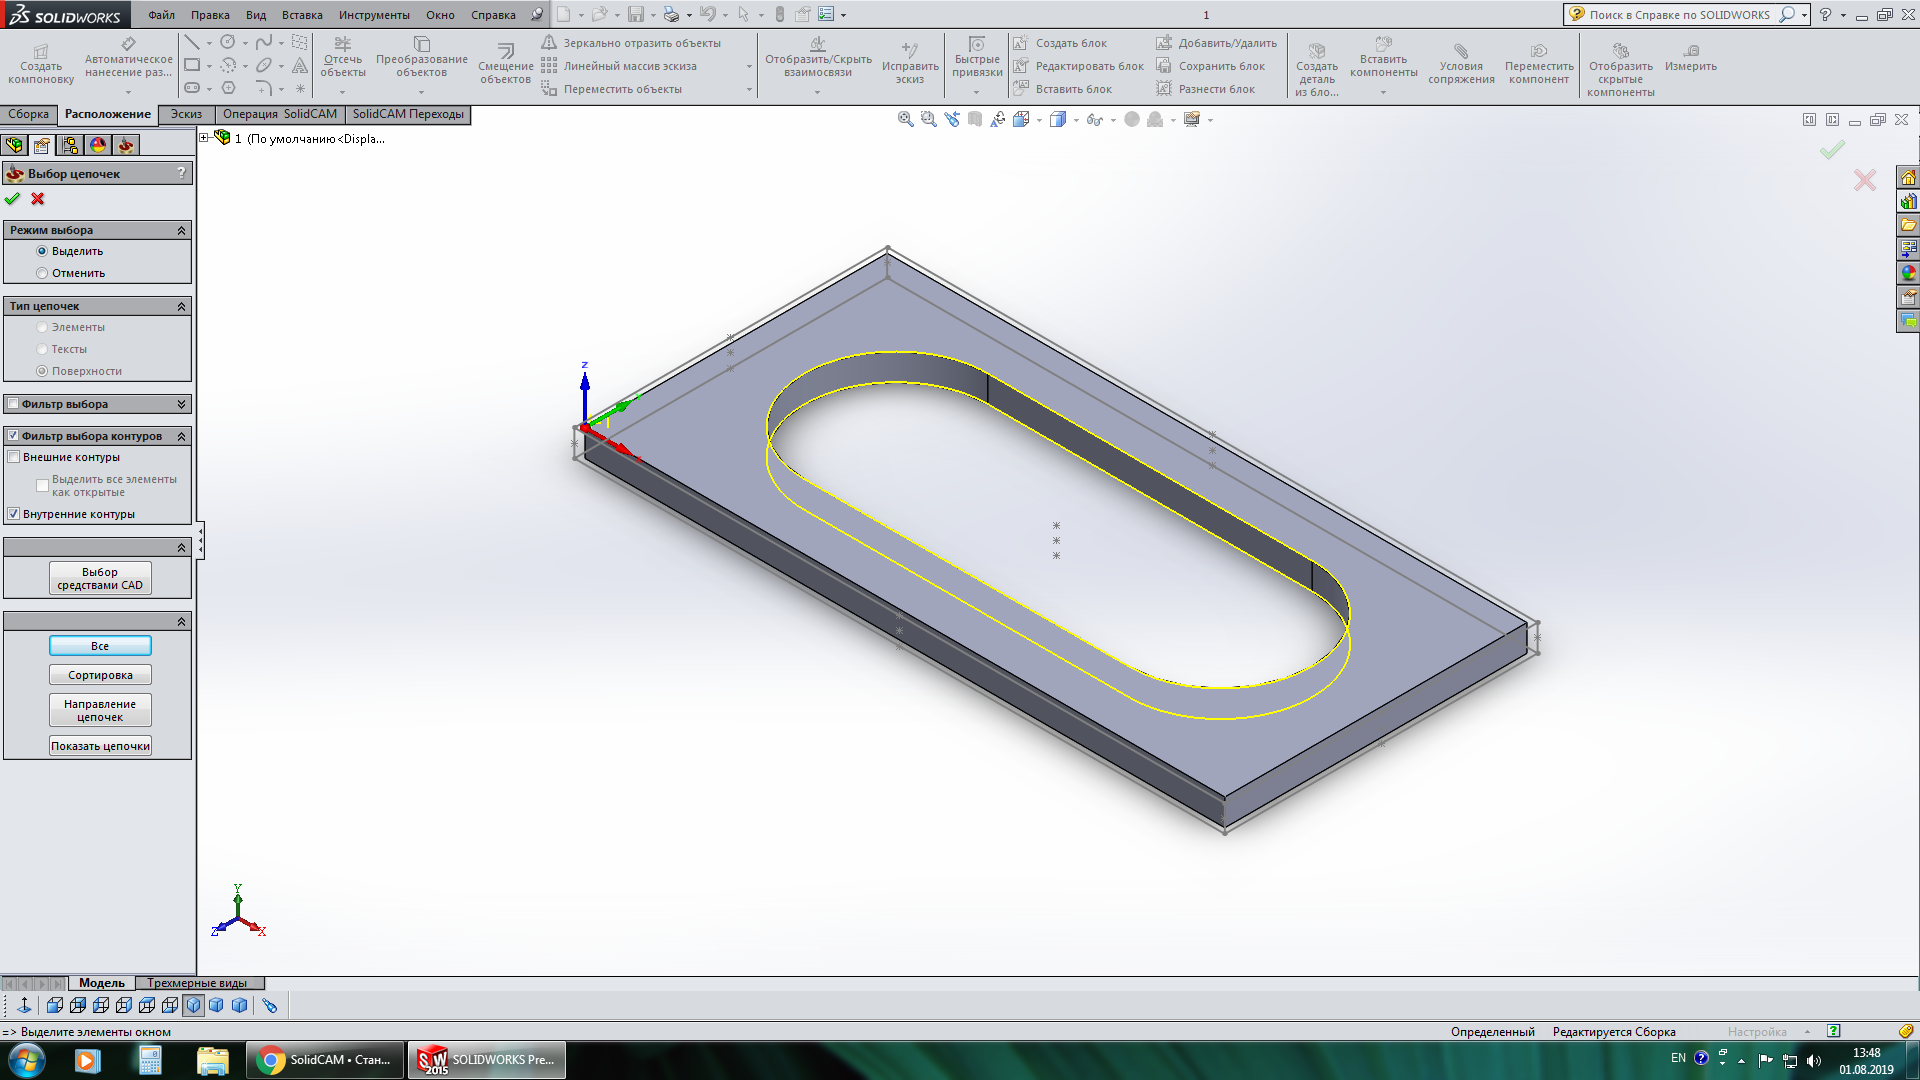Open Zoom to Fit view tool
The height and width of the screenshot is (1080, 1920).
tap(905, 119)
